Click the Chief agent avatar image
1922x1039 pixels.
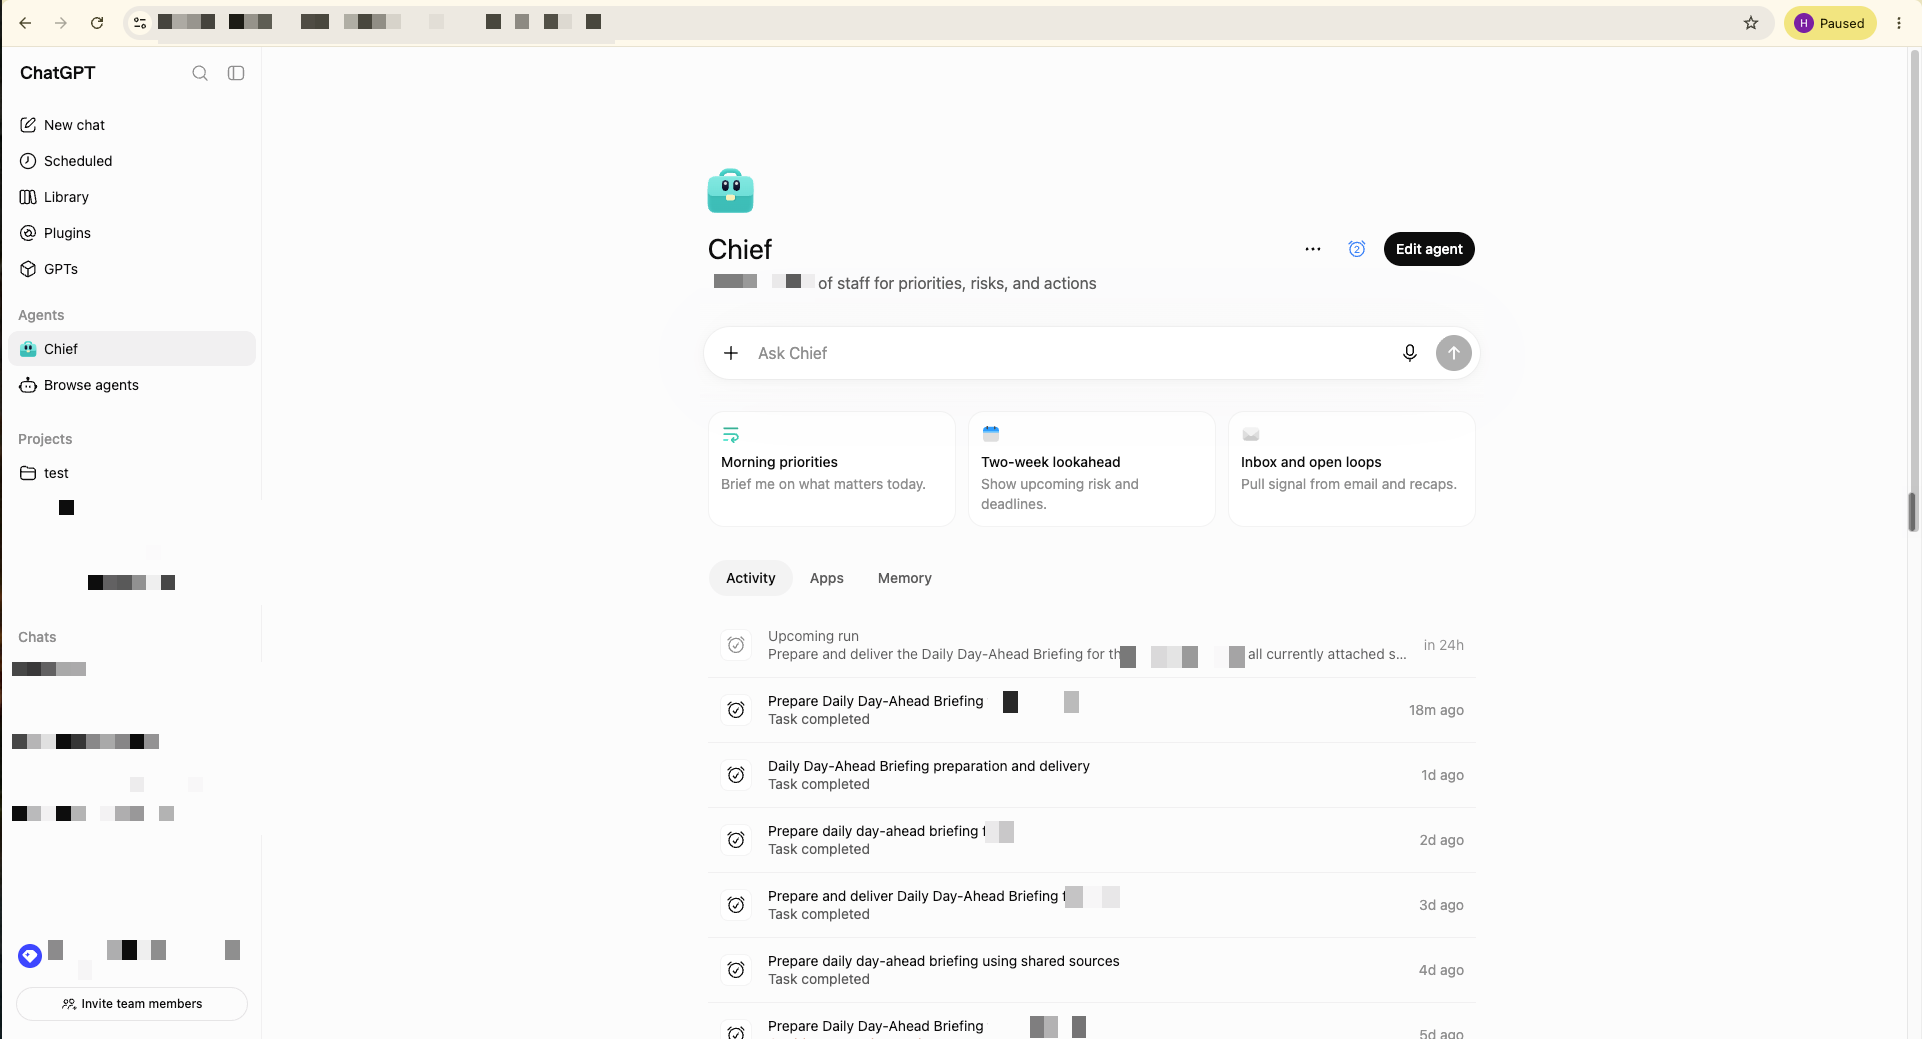tap(730, 190)
